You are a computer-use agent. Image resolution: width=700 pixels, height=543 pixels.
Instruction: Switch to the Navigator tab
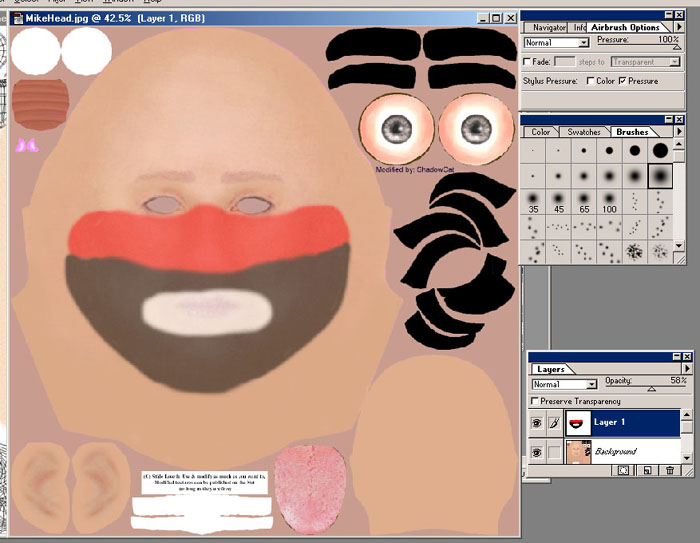549,27
